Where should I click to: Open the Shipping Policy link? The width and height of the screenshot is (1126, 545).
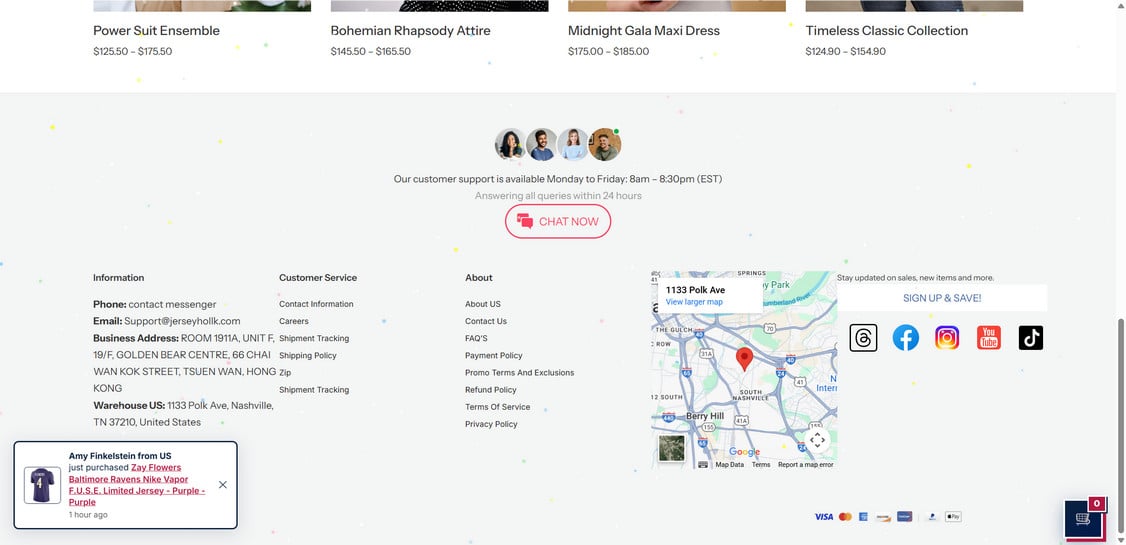click(x=308, y=355)
